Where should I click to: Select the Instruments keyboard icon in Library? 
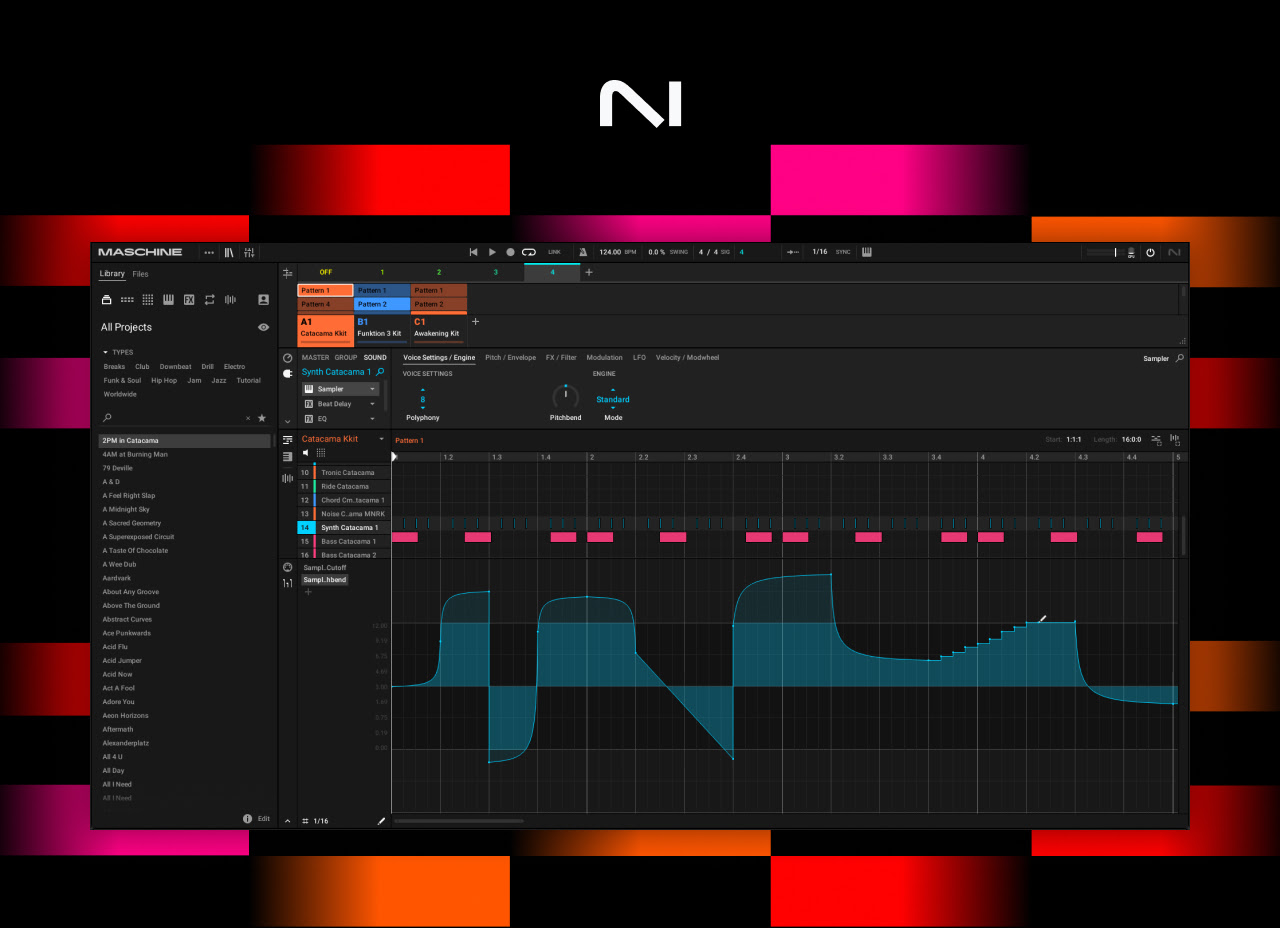(168, 300)
